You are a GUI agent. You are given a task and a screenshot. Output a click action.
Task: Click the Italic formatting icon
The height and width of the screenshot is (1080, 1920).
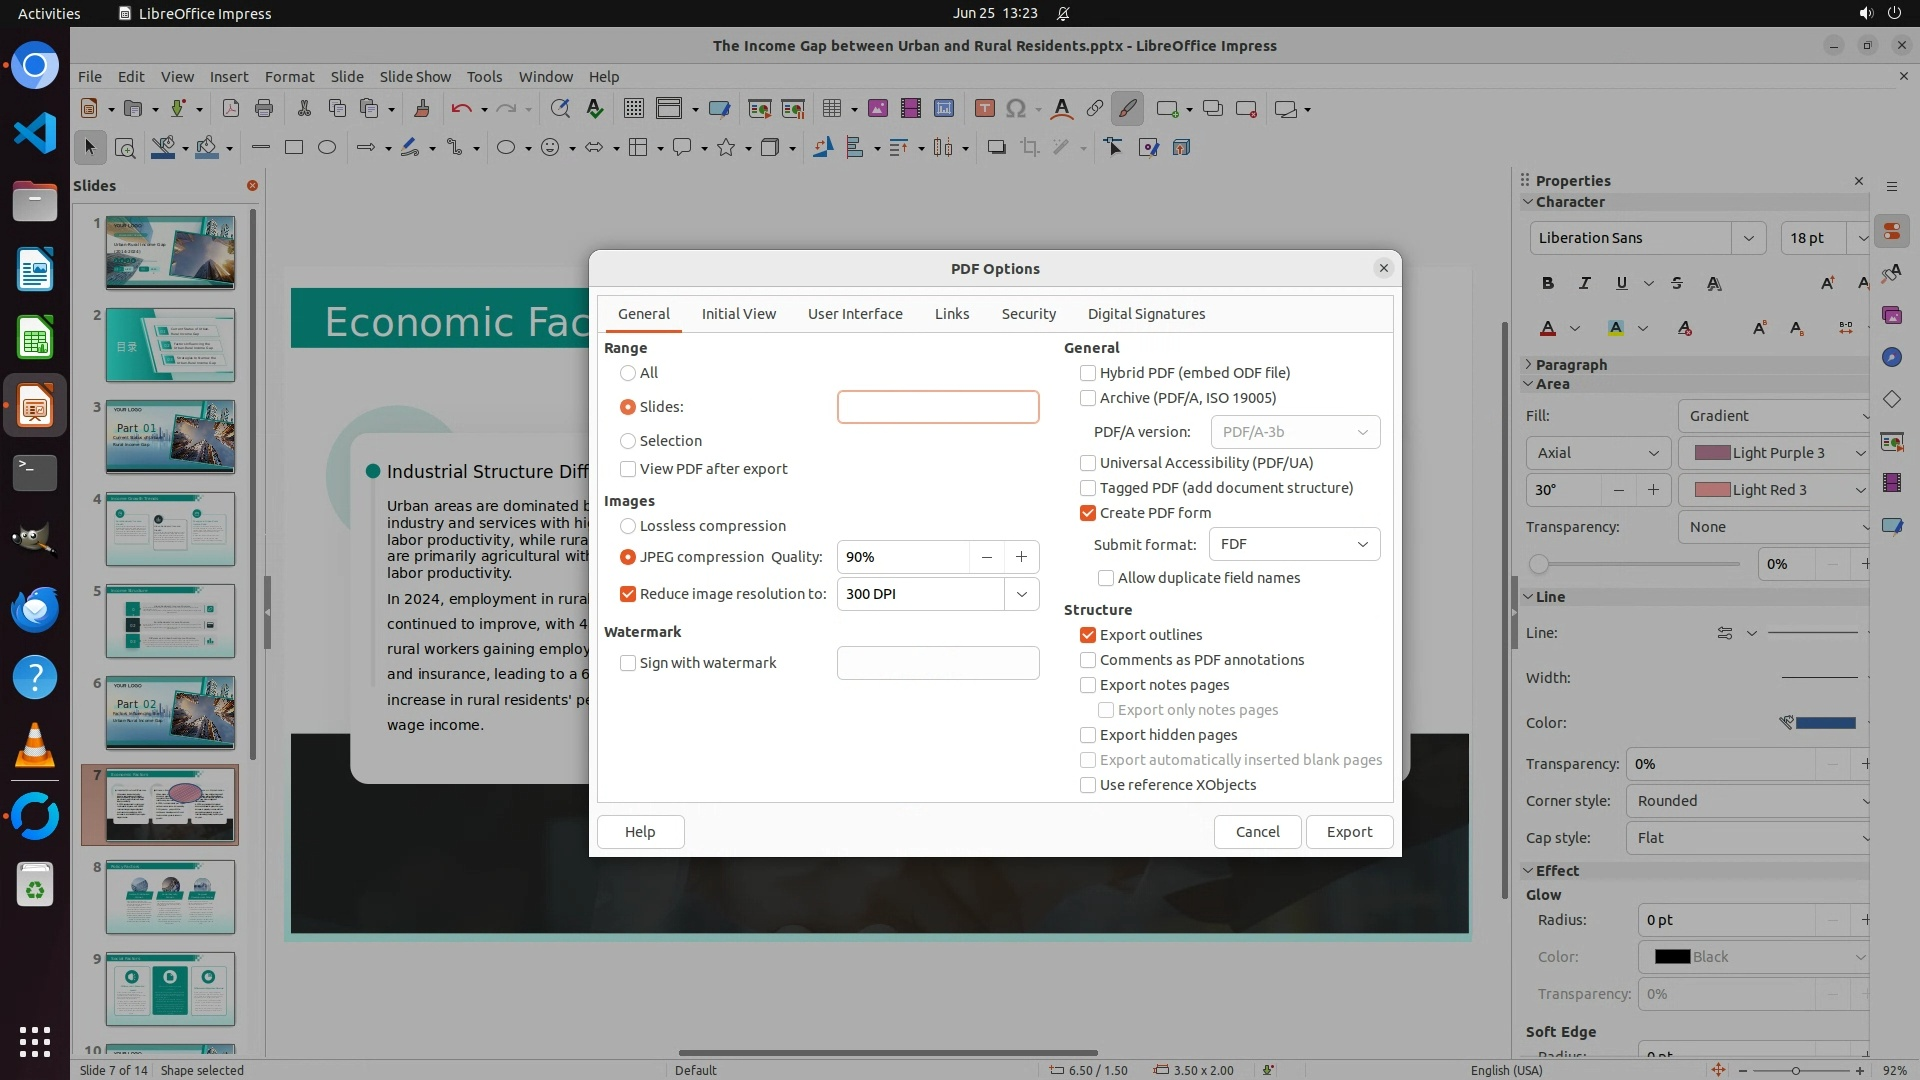click(x=1585, y=284)
